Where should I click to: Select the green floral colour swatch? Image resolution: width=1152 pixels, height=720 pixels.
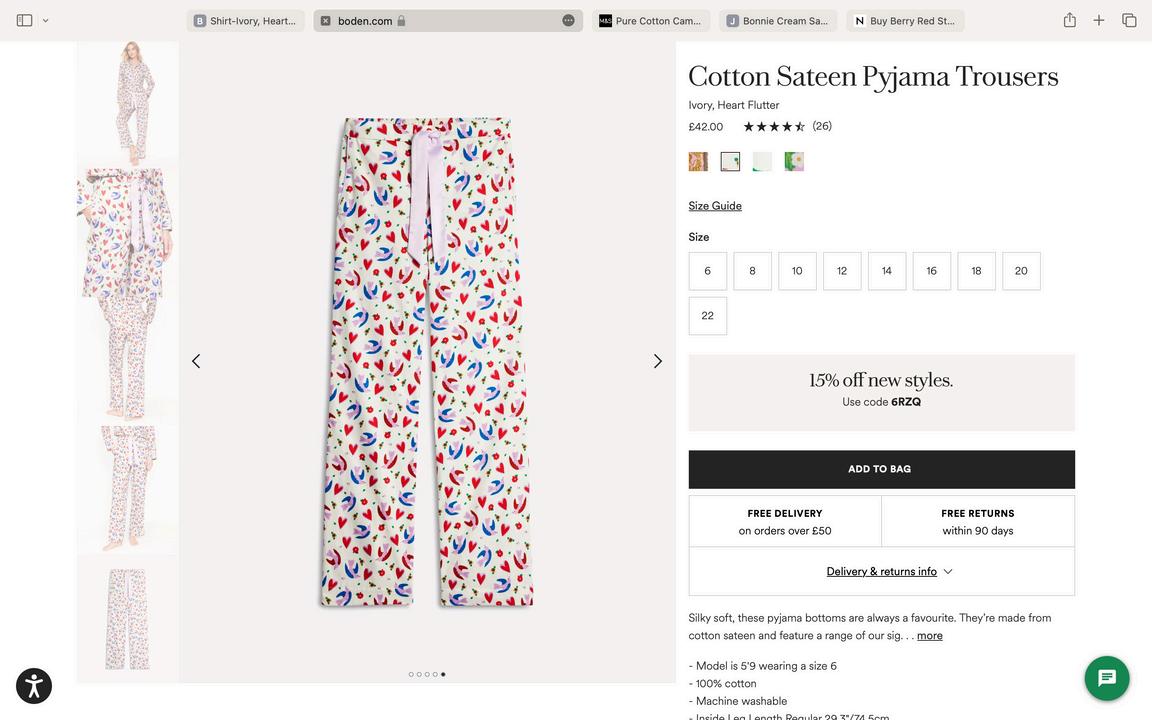pyautogui.click(x=794, y=161)
